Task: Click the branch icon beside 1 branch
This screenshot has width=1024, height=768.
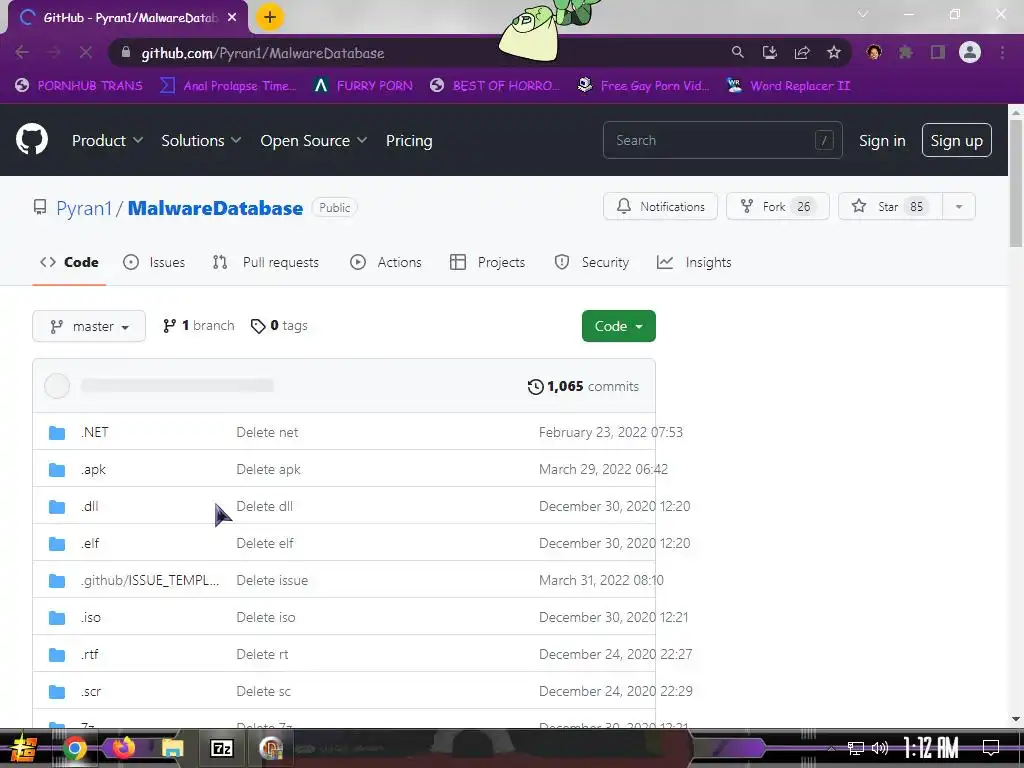Action: coord(170,326)
